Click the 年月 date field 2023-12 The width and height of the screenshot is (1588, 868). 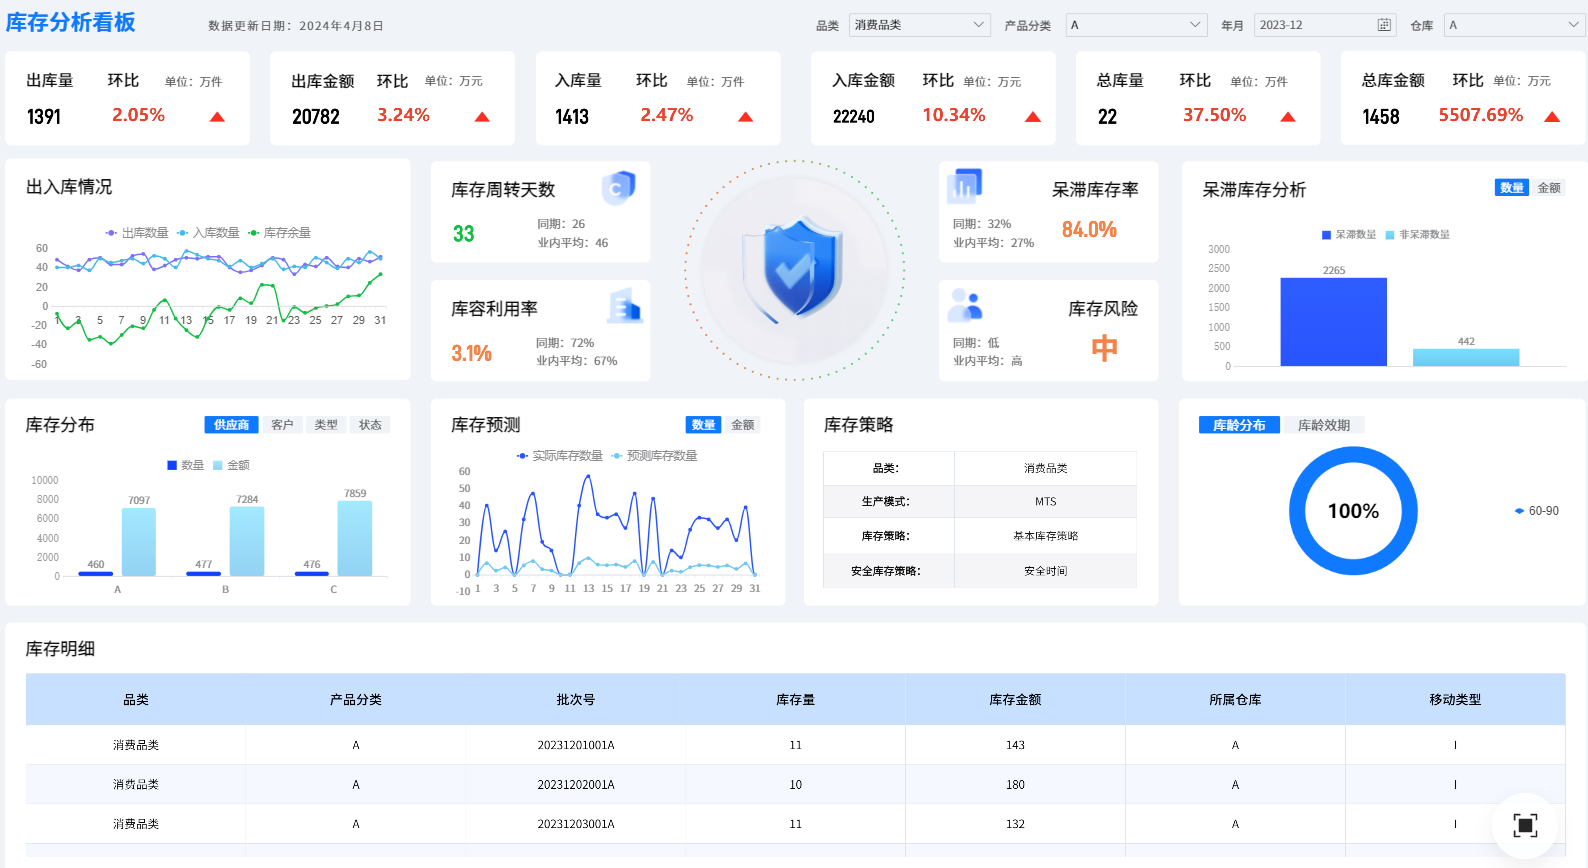(1325, 25)
